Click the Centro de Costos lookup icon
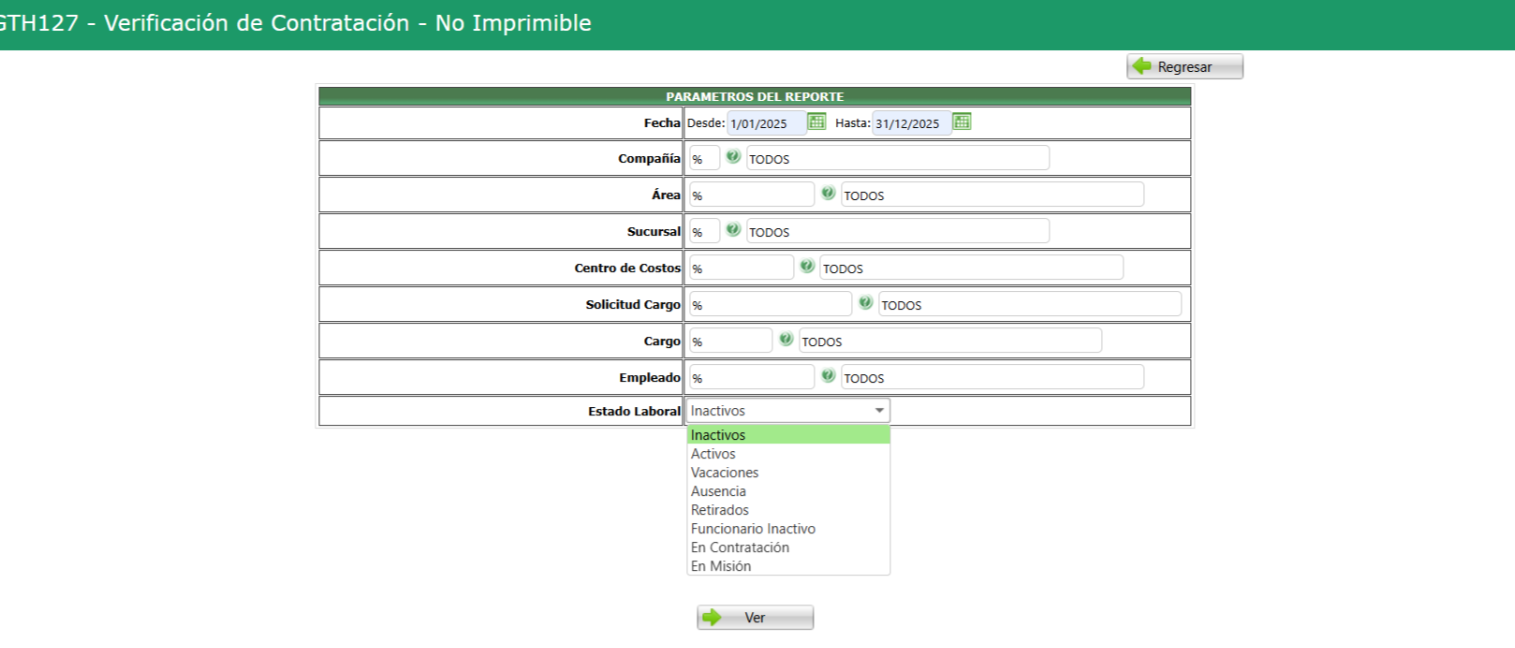The image size is (1515, 648). coord(807,267)
